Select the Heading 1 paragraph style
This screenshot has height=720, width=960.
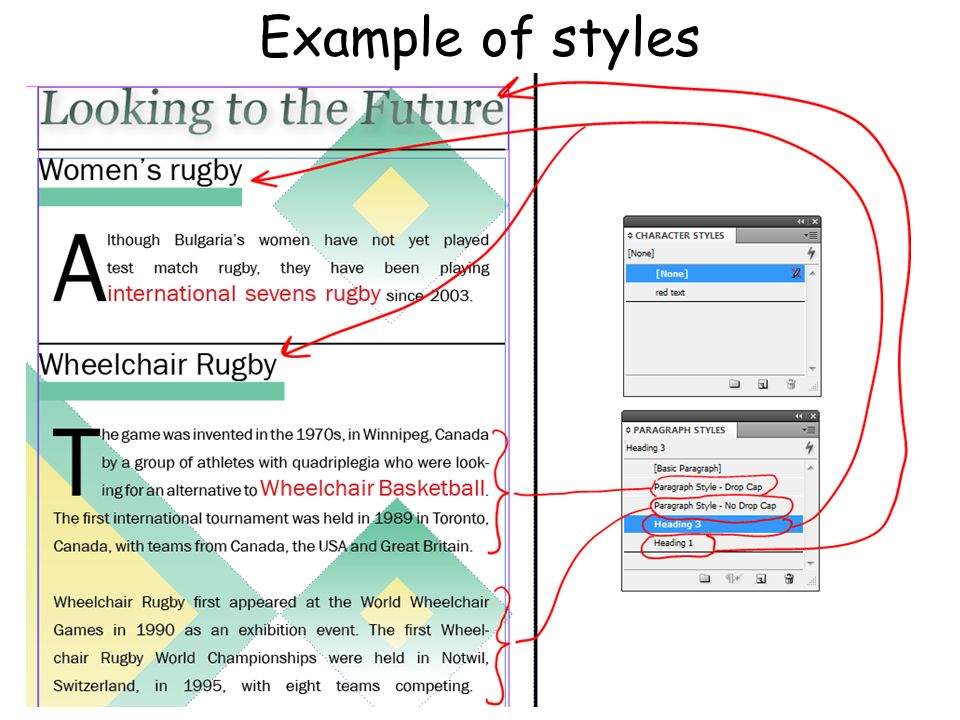[713, 542]
